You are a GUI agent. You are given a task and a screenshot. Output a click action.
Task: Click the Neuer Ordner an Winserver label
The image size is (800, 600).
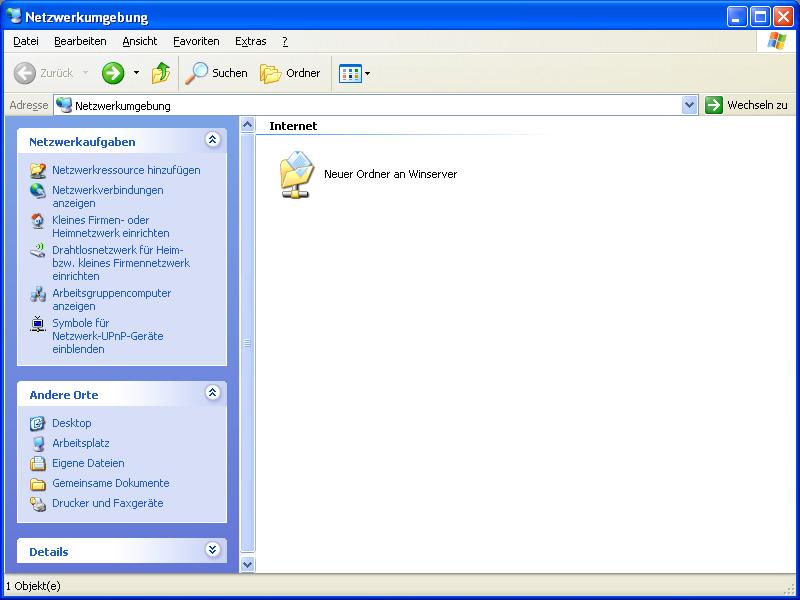390,174
